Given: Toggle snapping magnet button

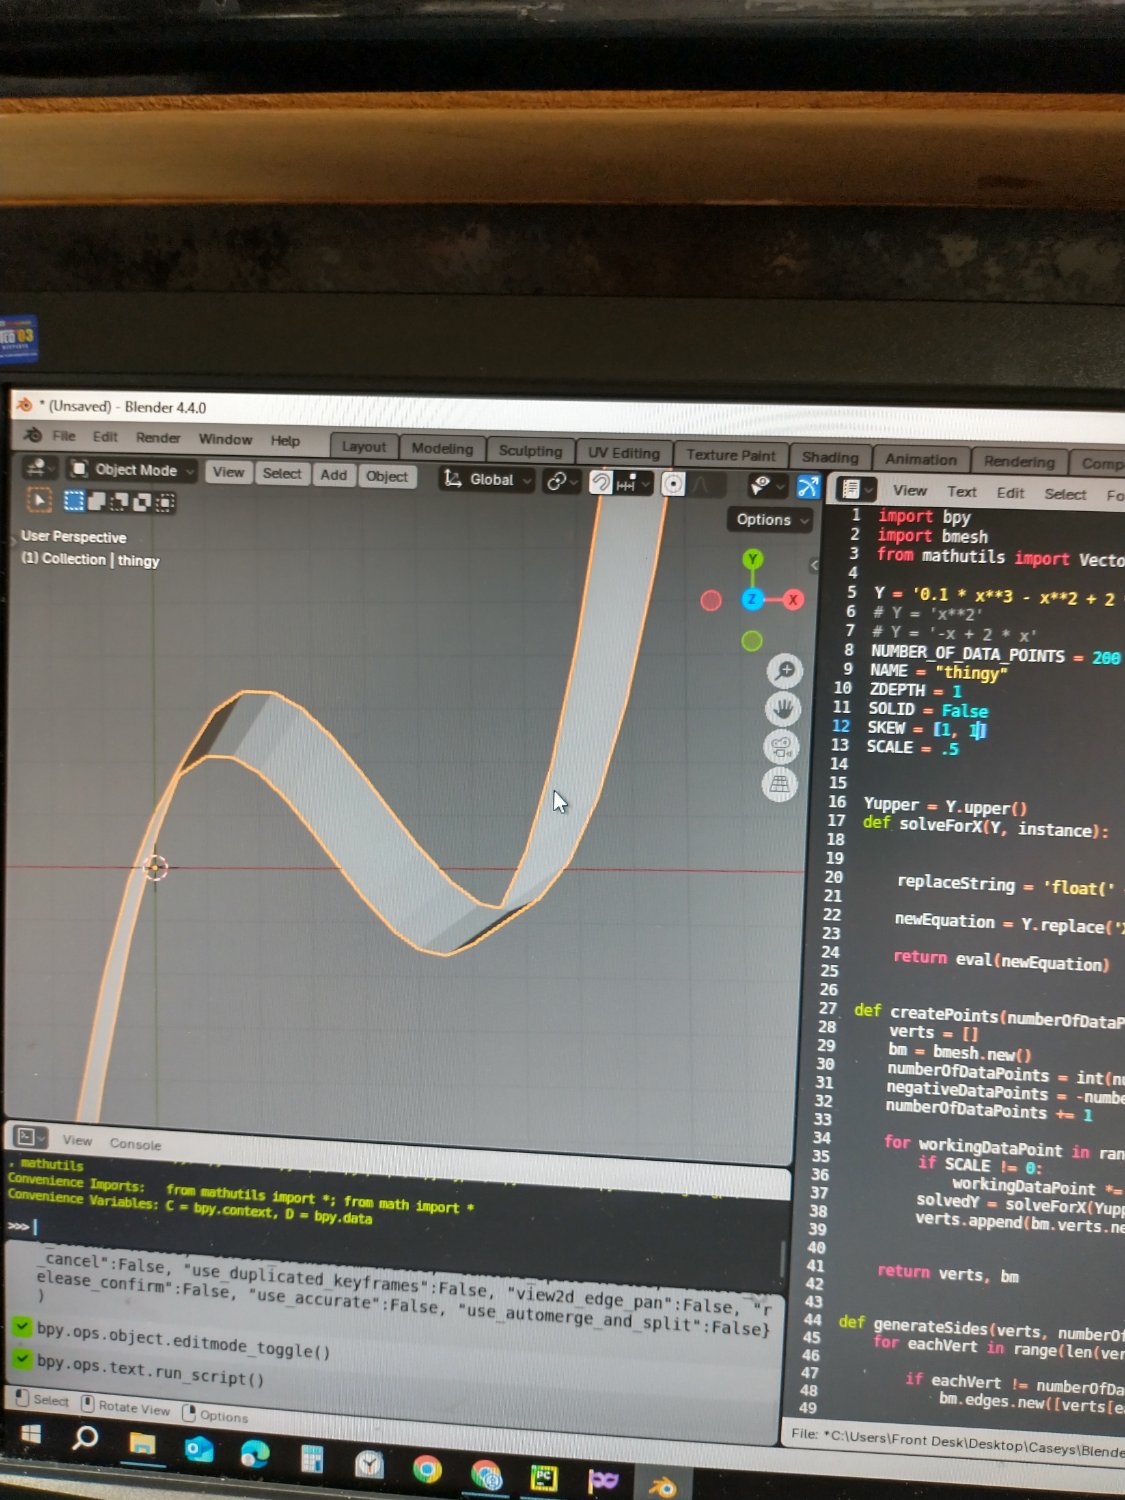Looking at the screenshot, I should coord(601,483).
